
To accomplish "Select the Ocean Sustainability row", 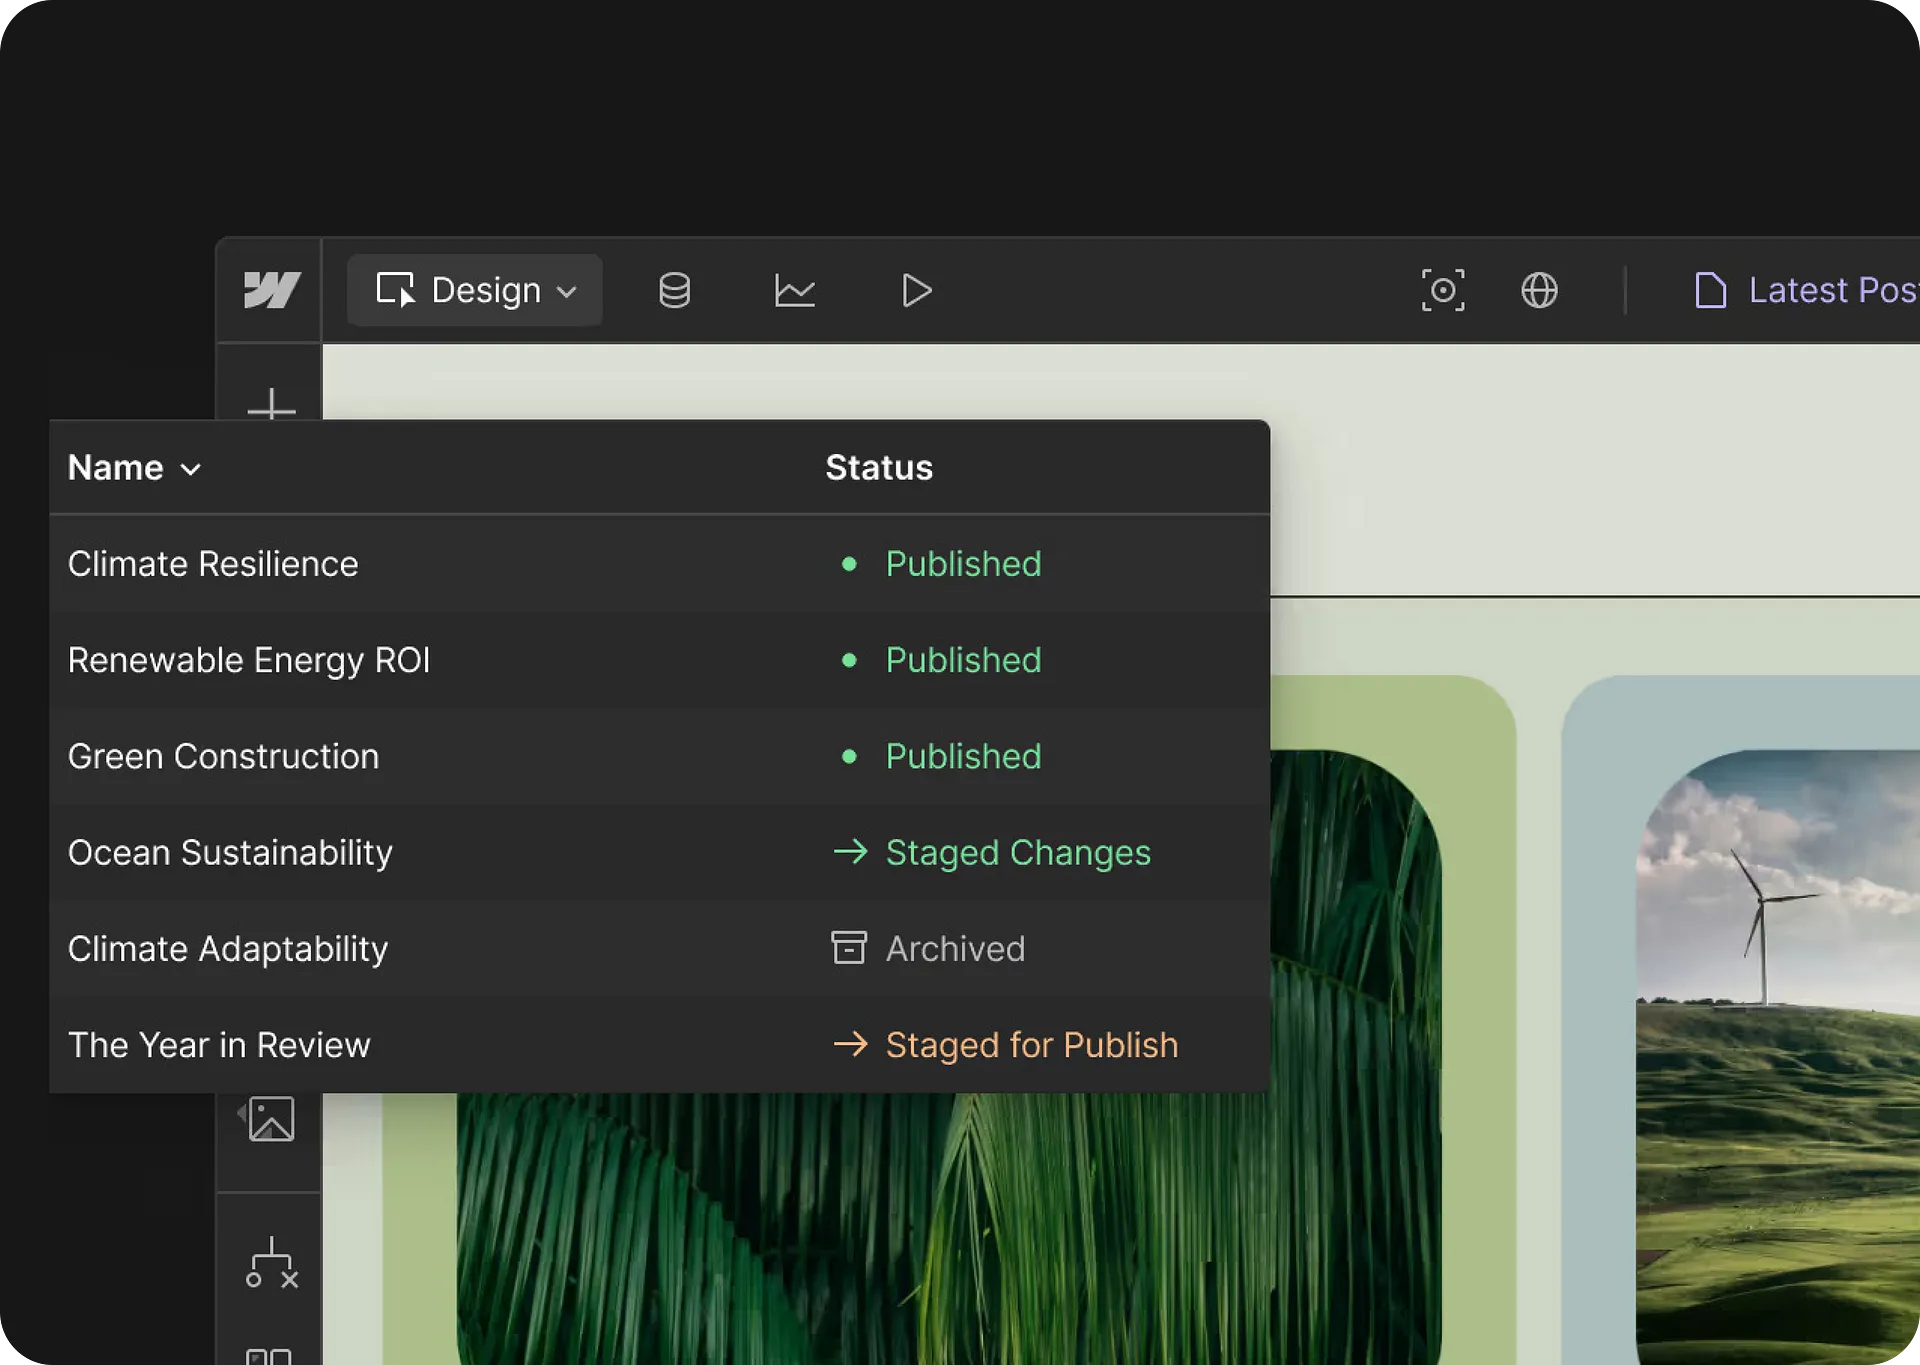I will point(660,852).
